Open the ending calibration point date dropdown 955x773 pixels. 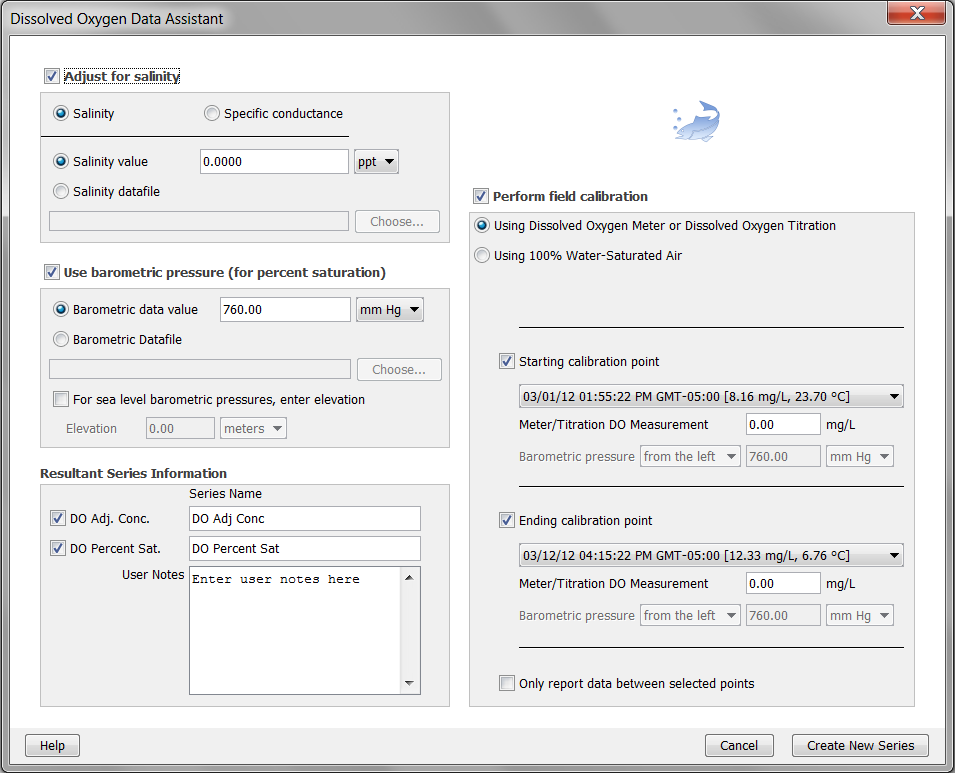pyautogui.click(x=710, y=556)
